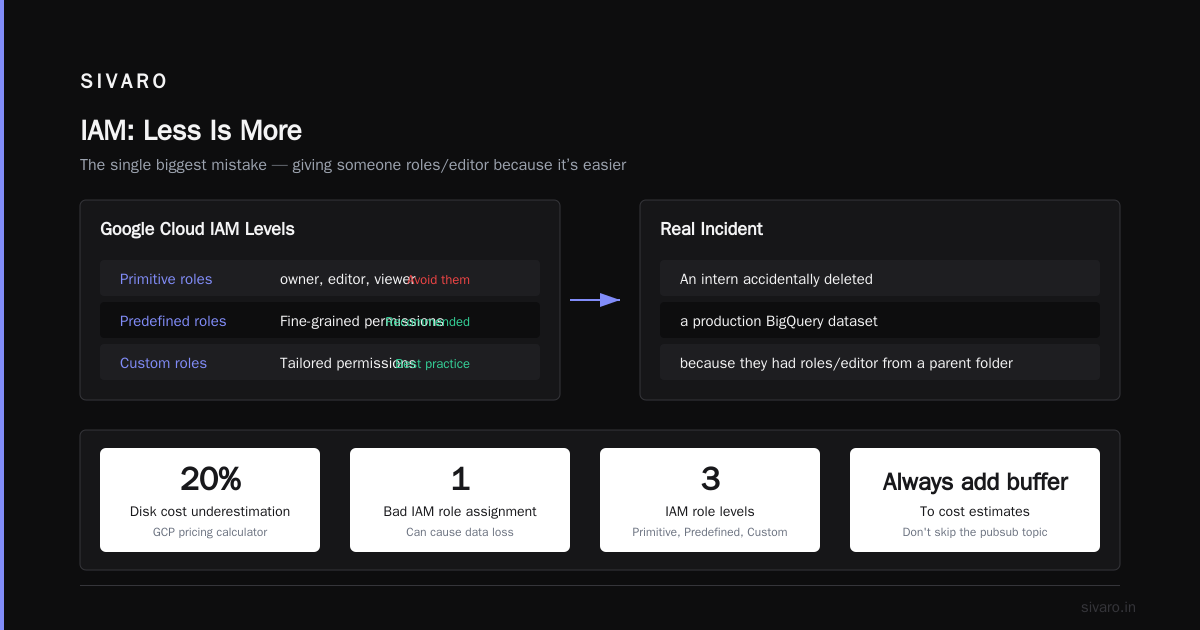
Task: Click the '3' statistic value
Action: point(710,479)
